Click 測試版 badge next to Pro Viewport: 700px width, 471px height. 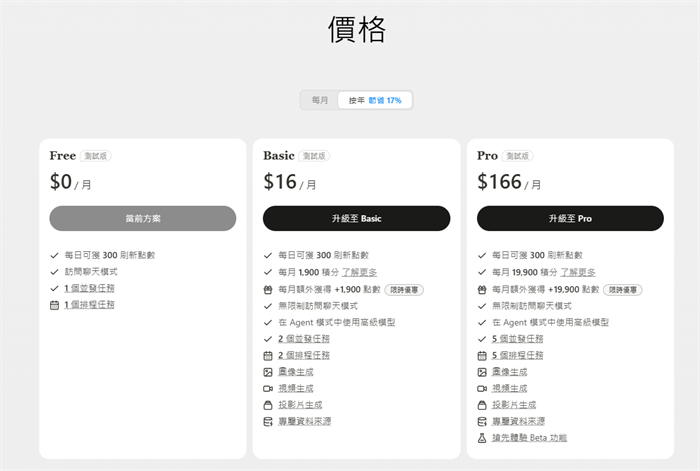coord(517,156)
